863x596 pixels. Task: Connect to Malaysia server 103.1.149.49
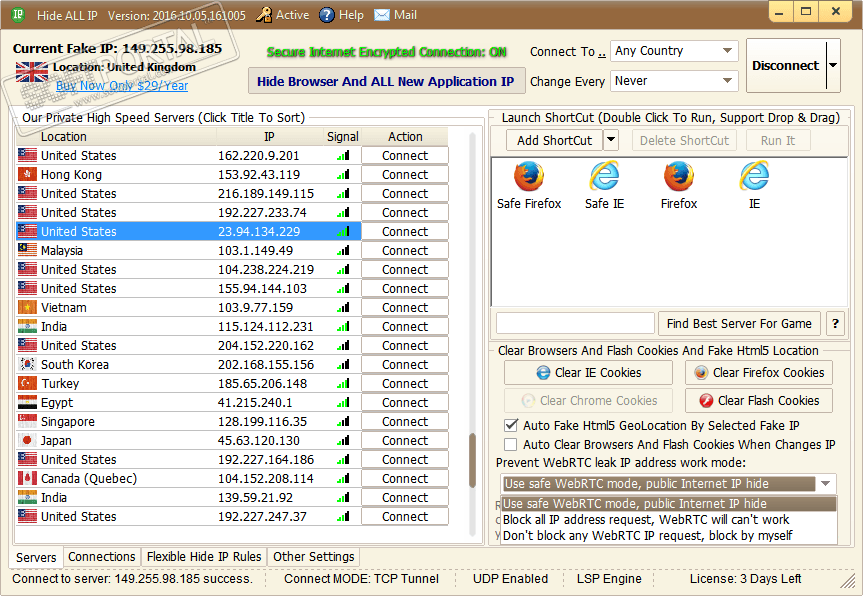click(x=405, y=250)
